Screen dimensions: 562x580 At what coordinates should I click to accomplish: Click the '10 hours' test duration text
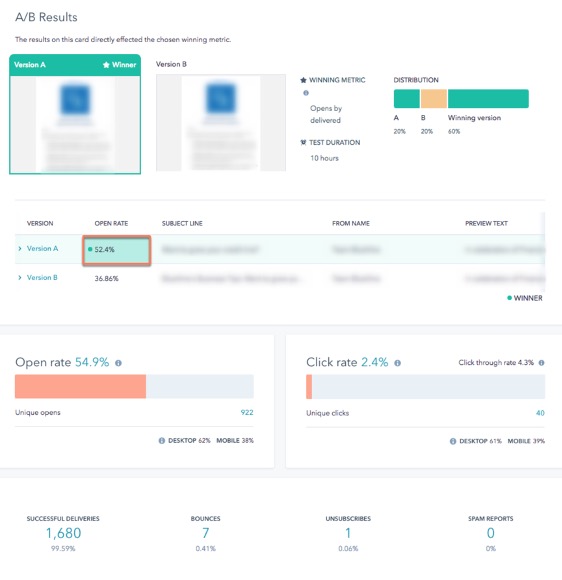pyautogui.click(x=324, y=158)
